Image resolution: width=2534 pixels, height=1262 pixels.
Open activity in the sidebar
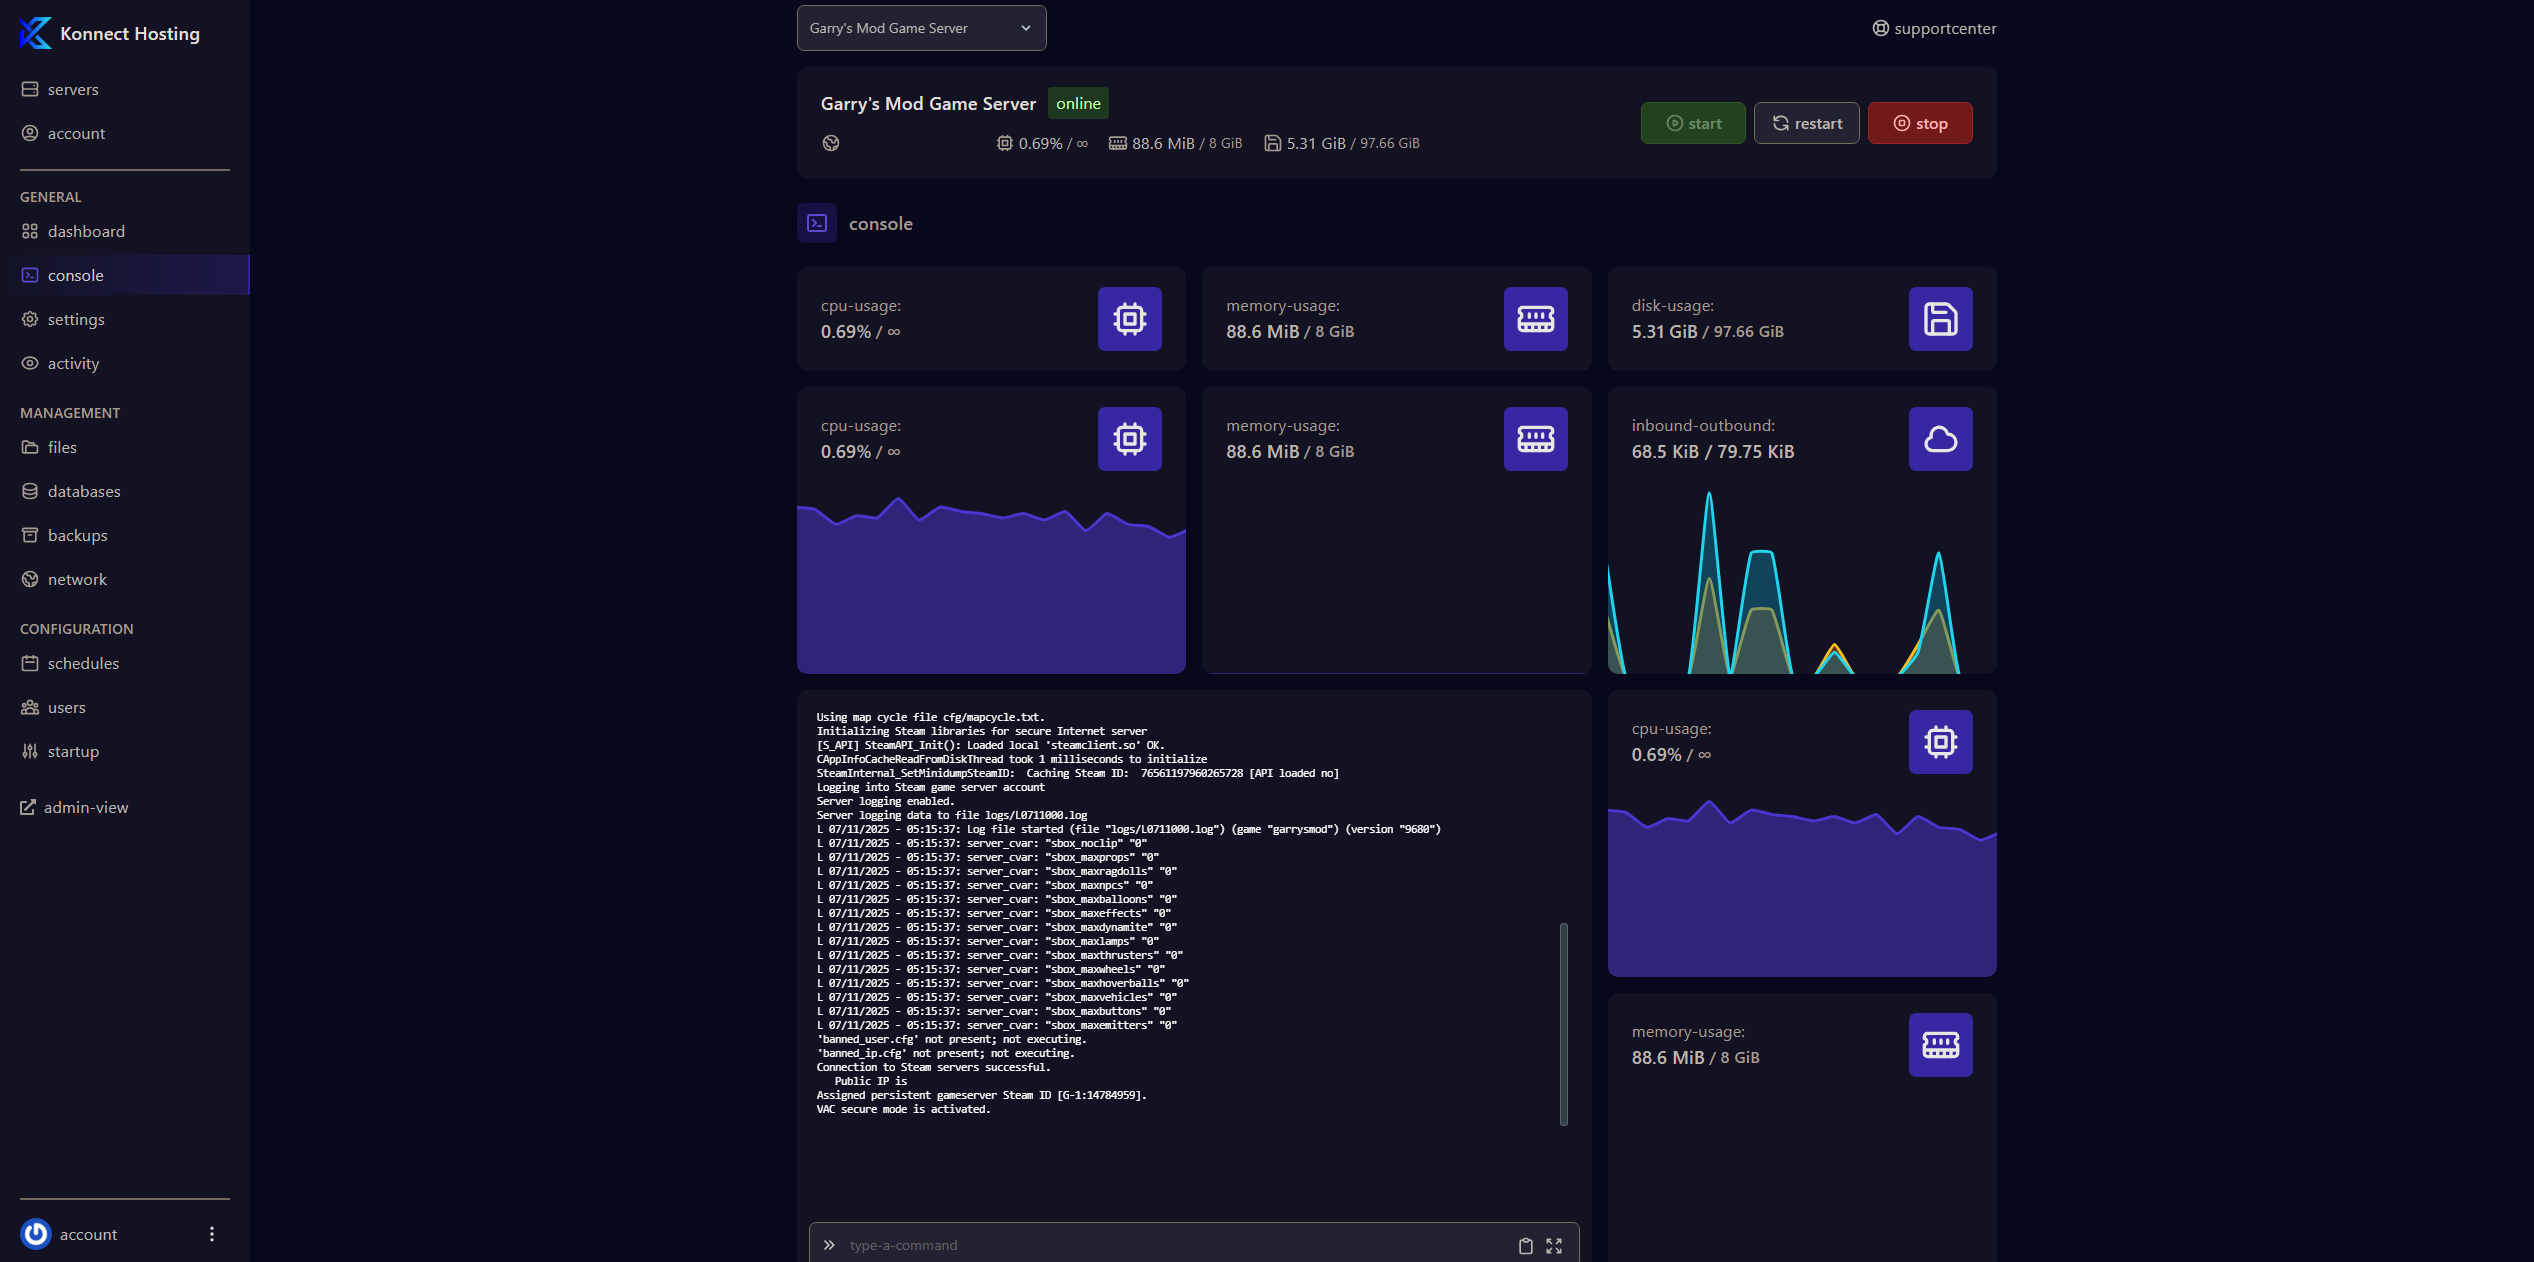pos(125,363)
